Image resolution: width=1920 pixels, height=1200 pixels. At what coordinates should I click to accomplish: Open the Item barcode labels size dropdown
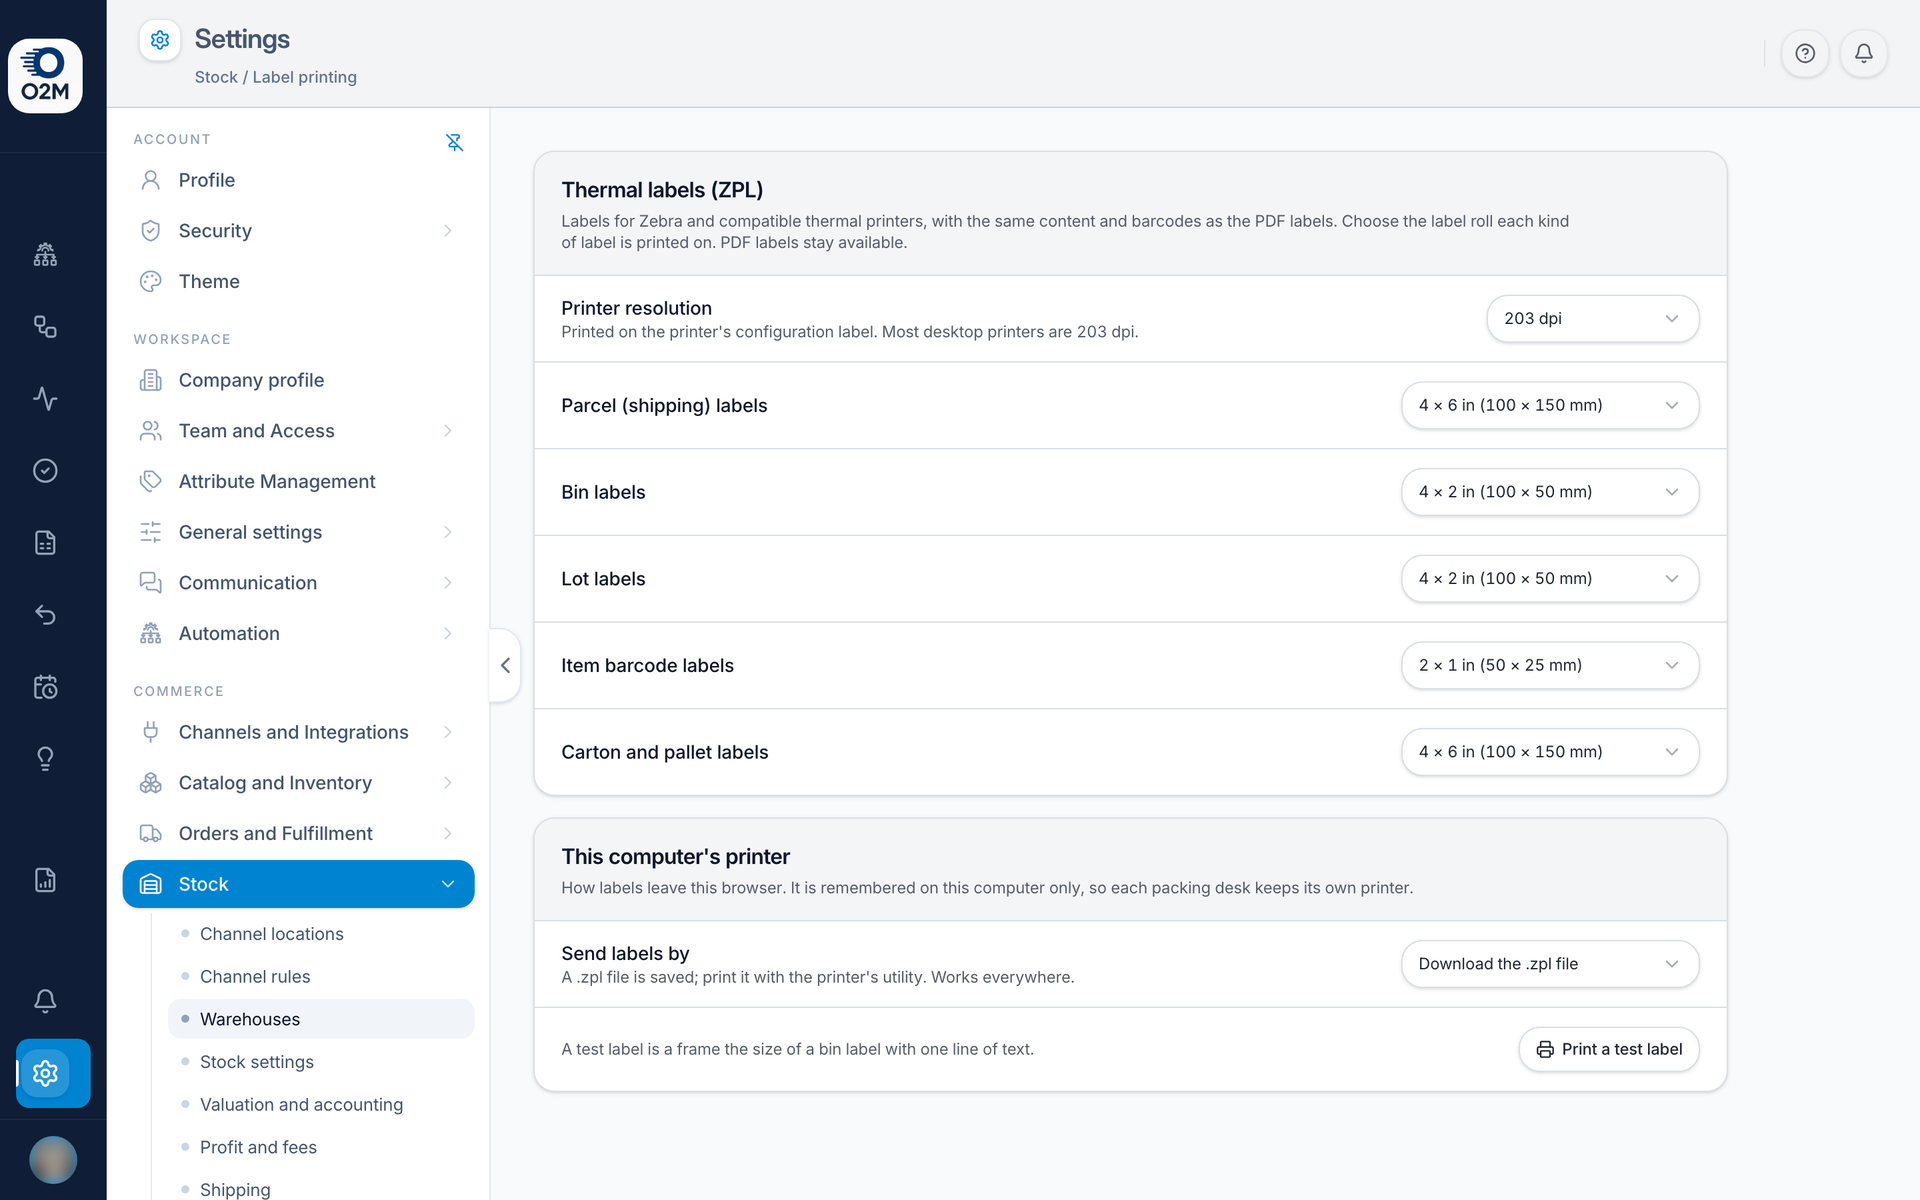(1549, 665)
